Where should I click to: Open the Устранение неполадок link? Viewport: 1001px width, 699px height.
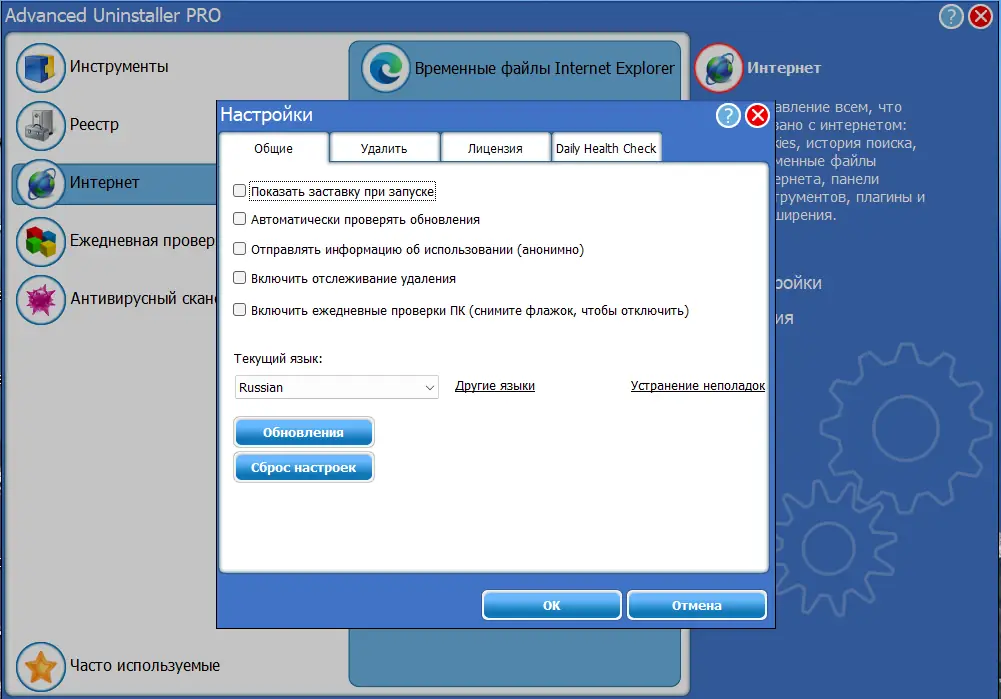point(698,386)
